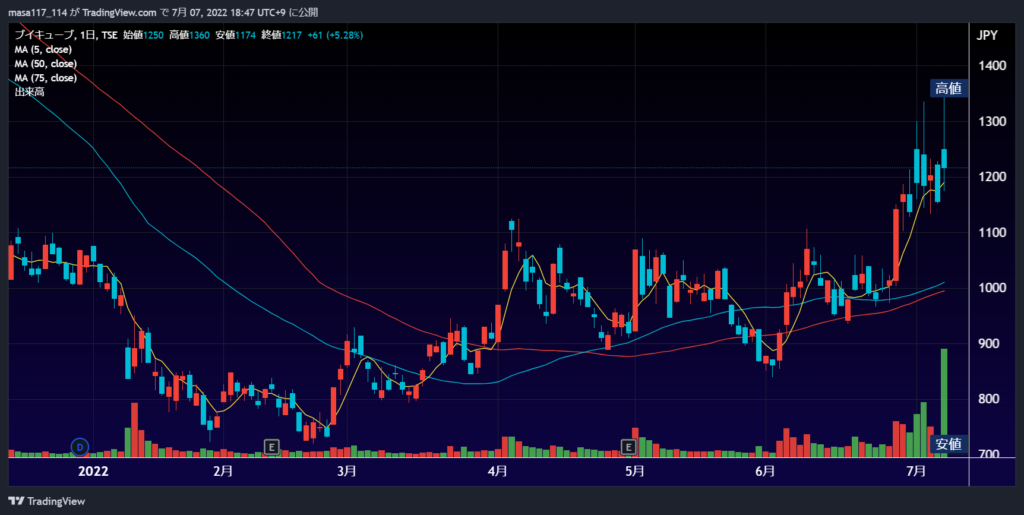Click the 2月 time axis label
This screenshot has height=515, width=1024.
(x=223, y=471)
